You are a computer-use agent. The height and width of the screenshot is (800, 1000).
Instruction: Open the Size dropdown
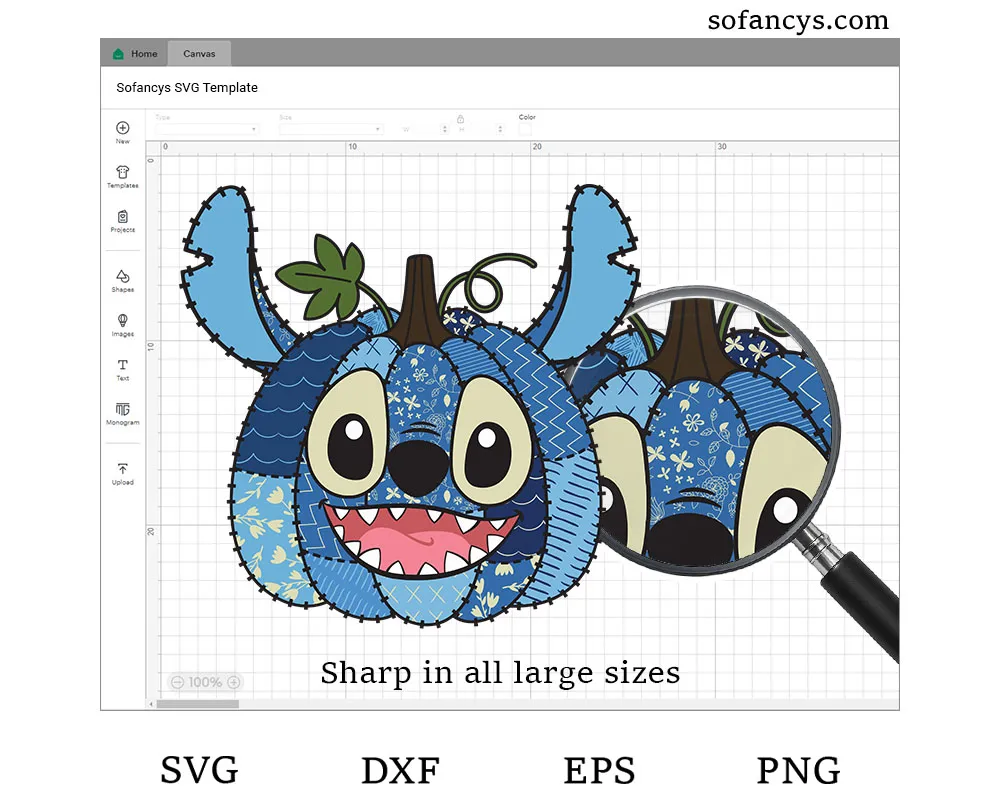click(330, 129)
